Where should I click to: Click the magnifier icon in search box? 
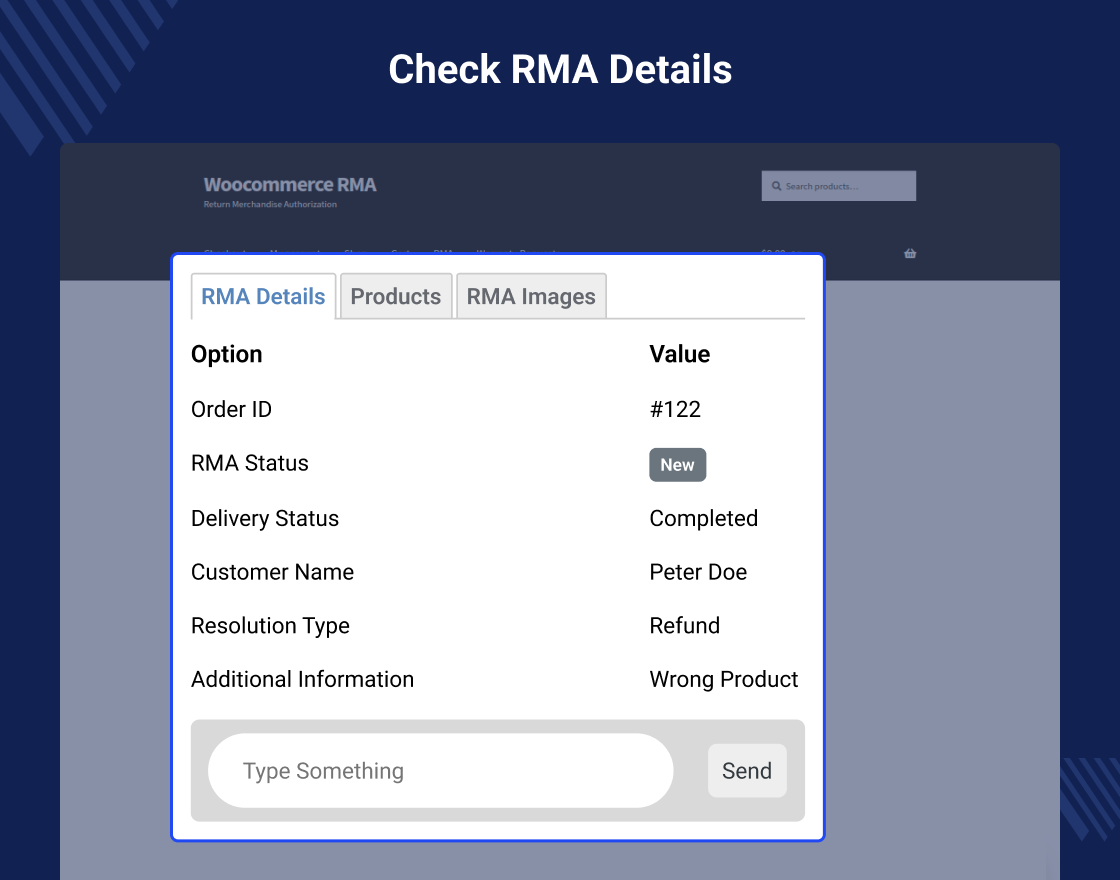(x=776, y=186)
